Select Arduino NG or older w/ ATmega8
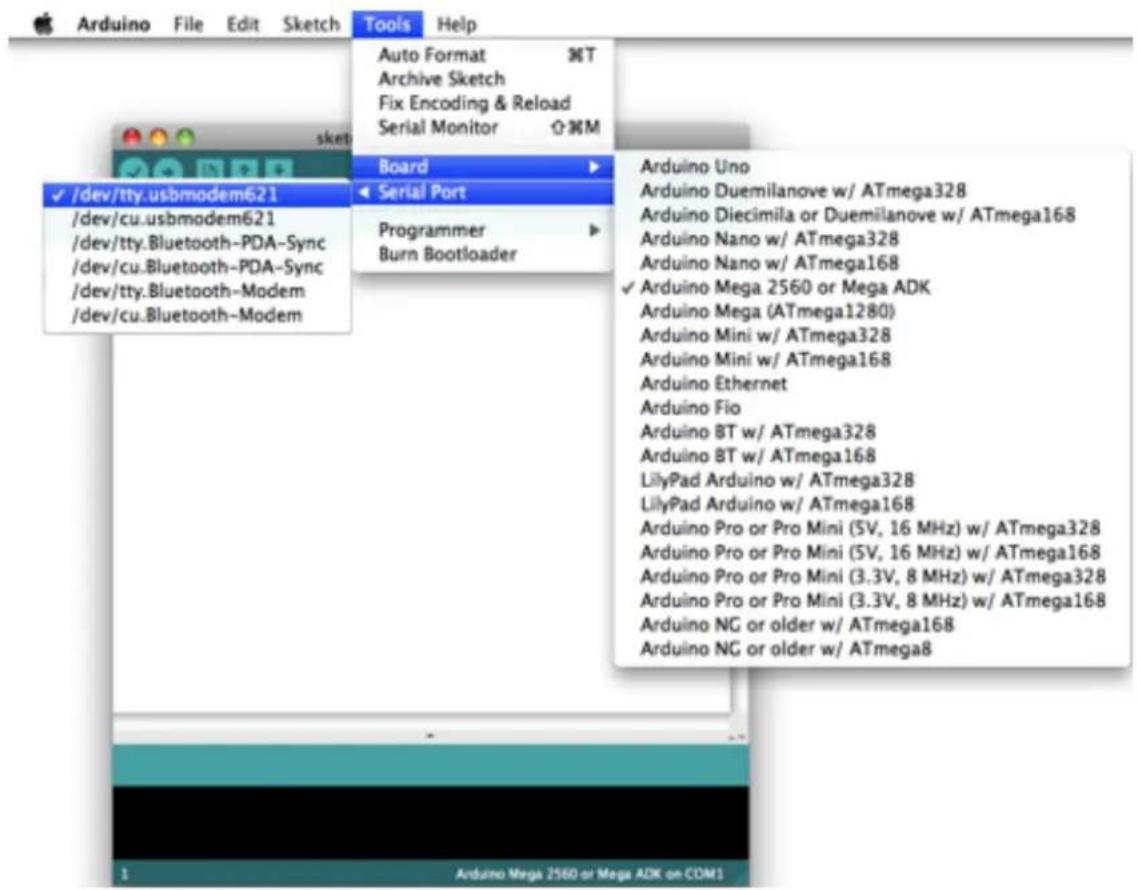The image size is (1137, 890). (x=872, y=648)
